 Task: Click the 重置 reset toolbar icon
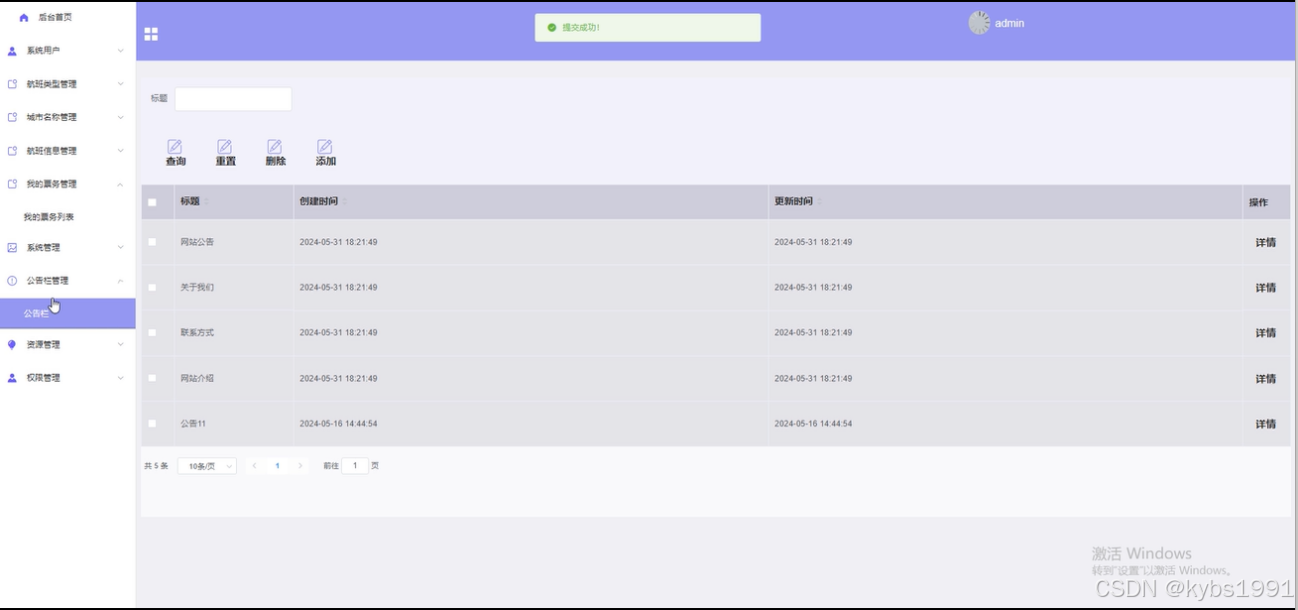coord(225,147)
